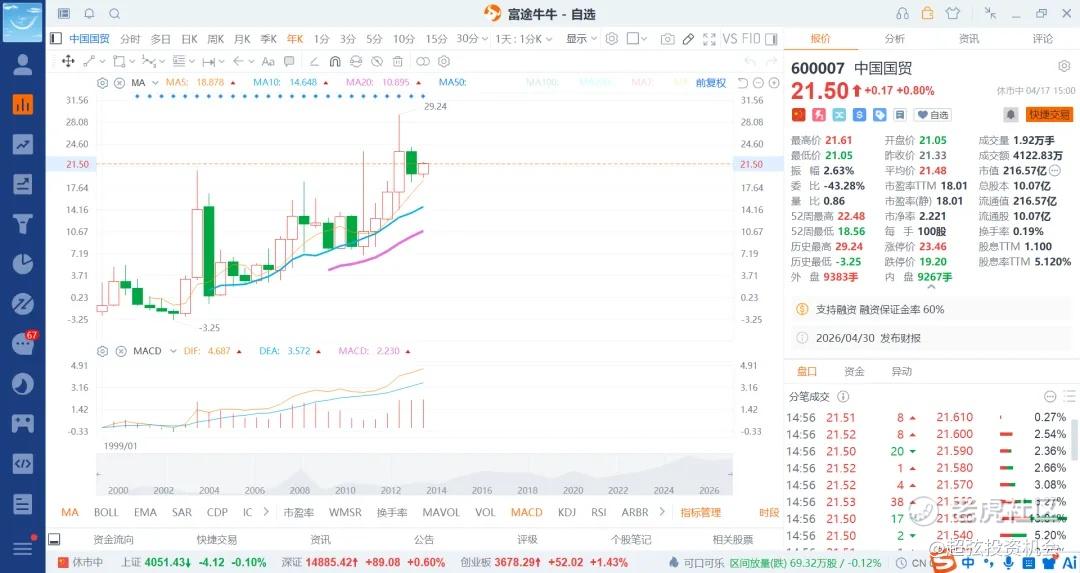Open the 30分 interval dropdown

tap(470, 39)
